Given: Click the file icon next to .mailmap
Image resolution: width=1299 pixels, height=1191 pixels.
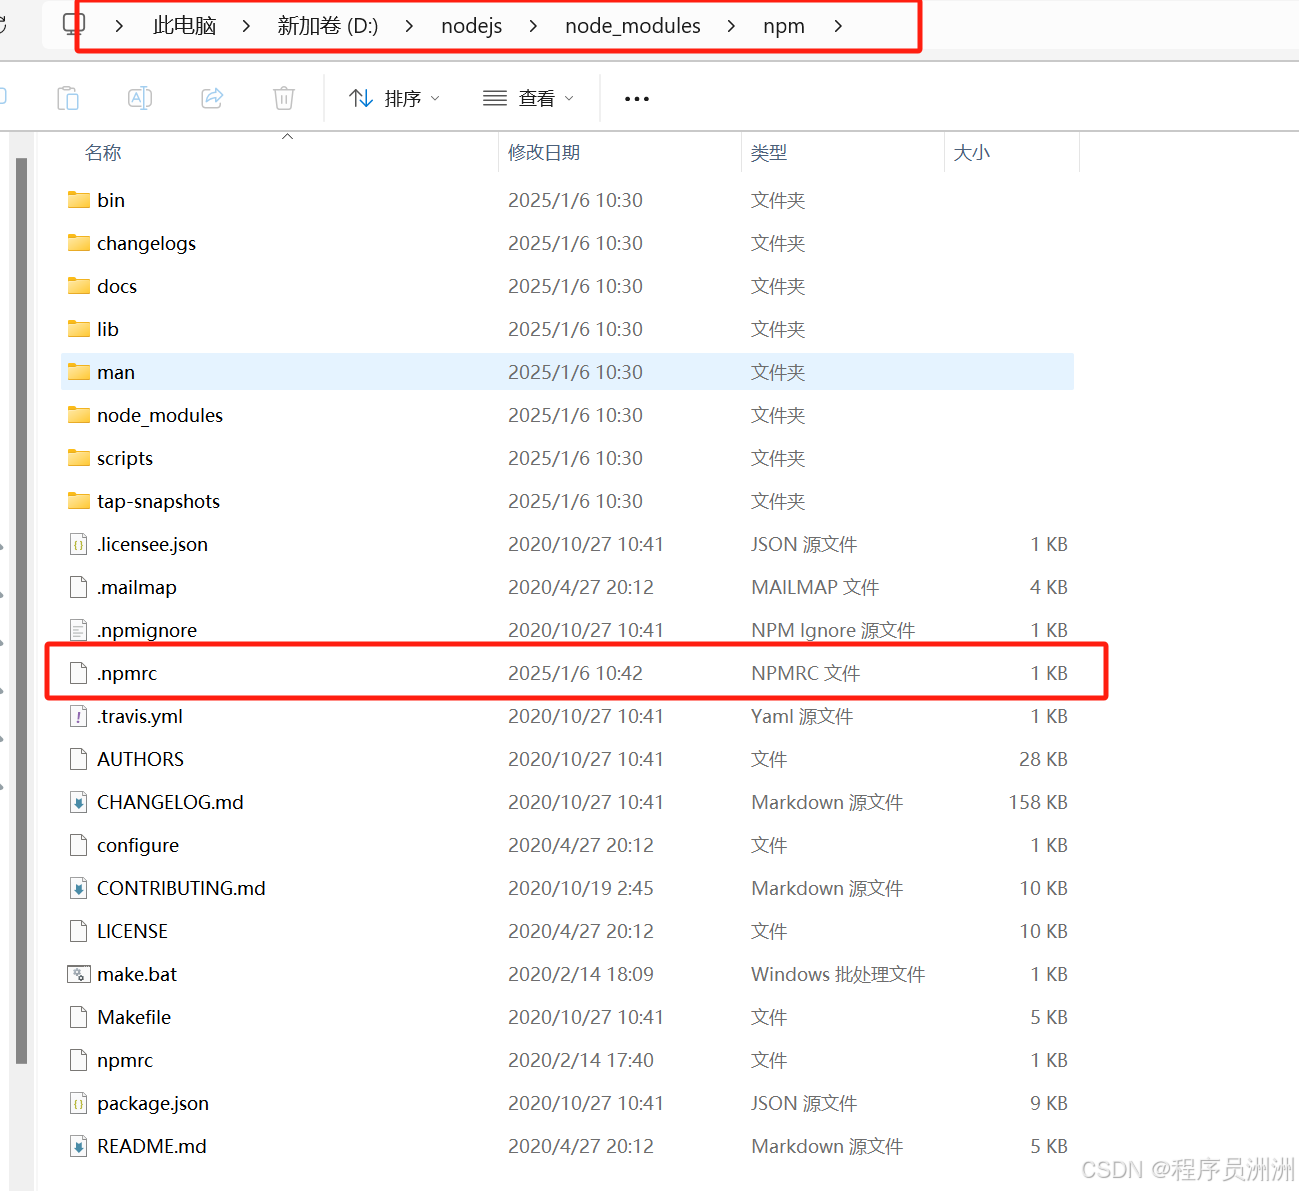Looking at the screenshot, I should click(78, 587).
